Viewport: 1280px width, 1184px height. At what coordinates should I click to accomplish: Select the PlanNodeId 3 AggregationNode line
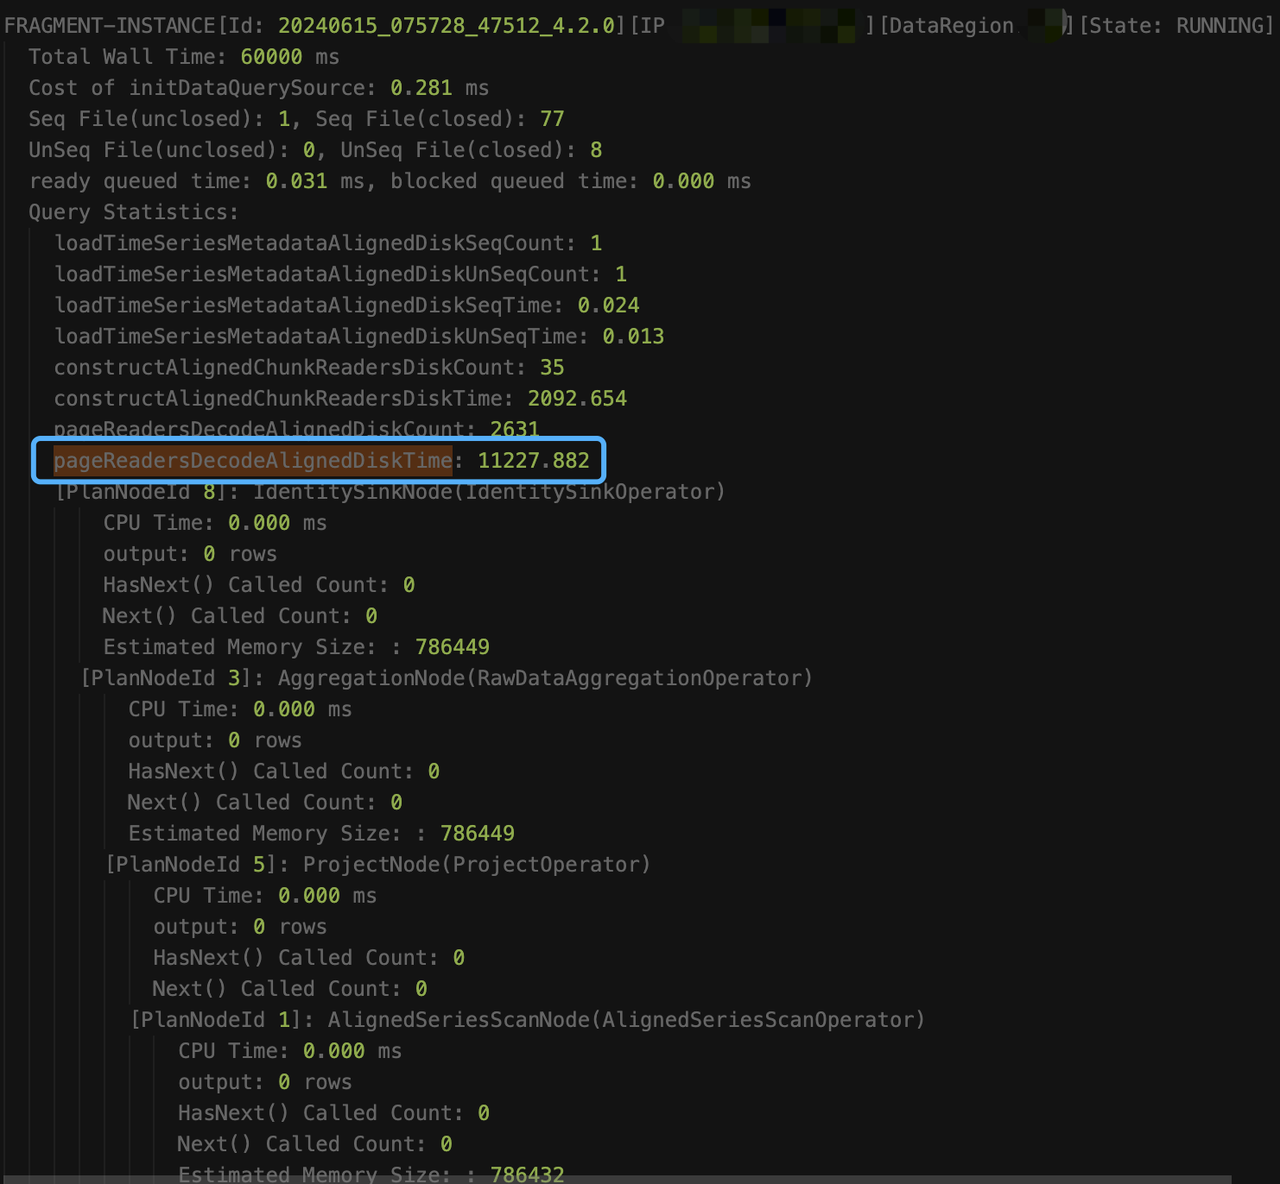(x=446, y=678)
